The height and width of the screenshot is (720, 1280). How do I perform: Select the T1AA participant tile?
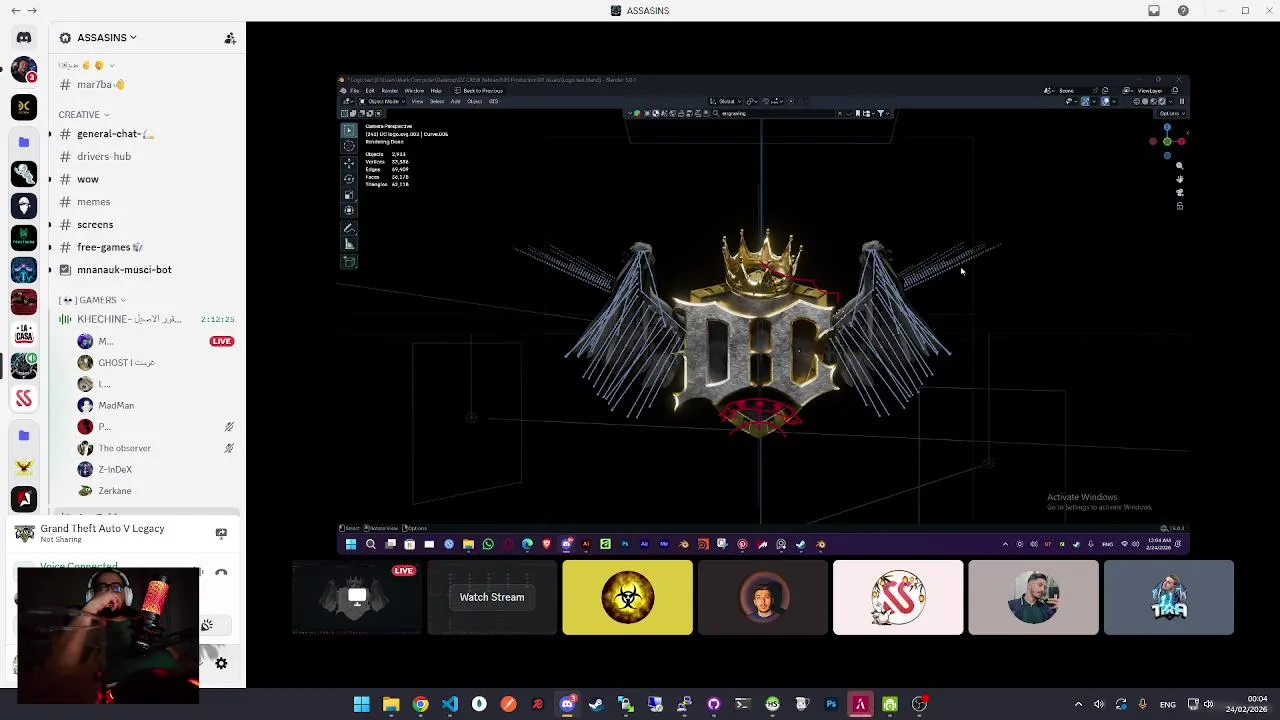pyautogui.click(x=1169, y=597)
